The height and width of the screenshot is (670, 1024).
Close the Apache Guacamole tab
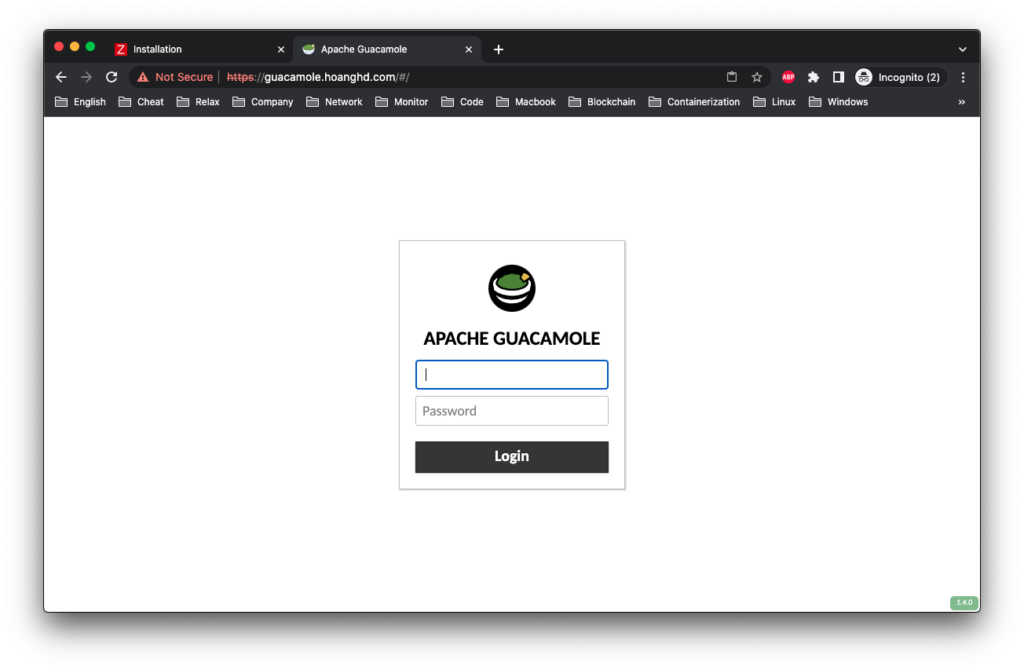[x=468, y=50]
